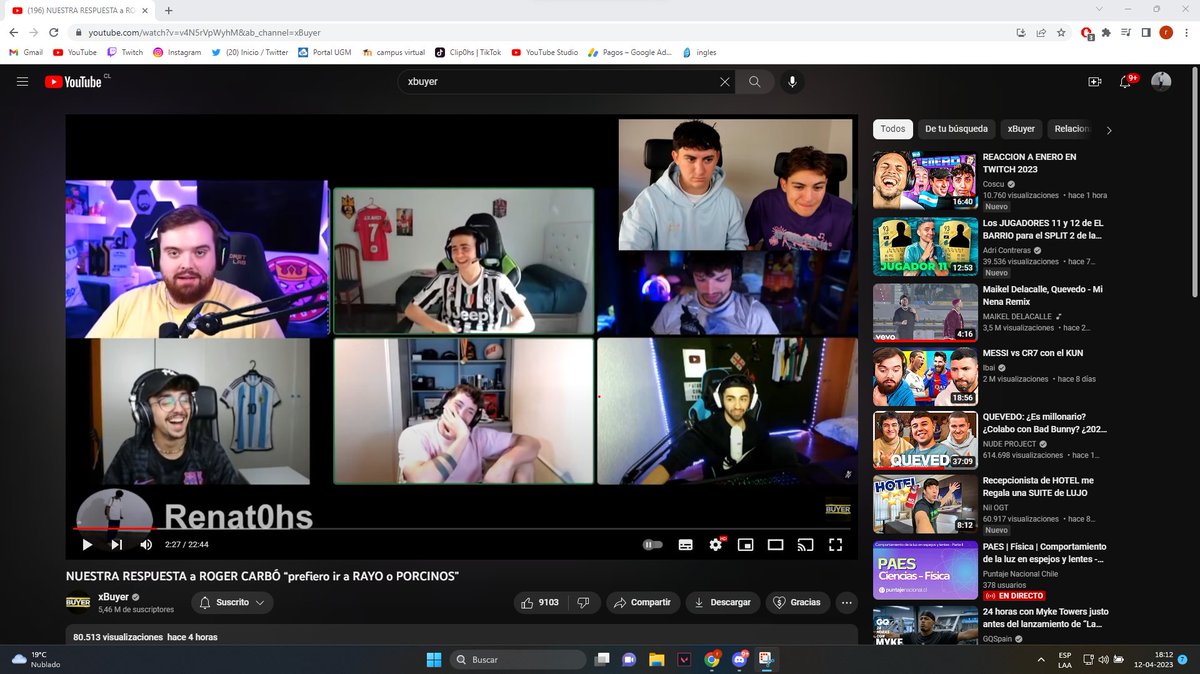Toggle the Chrome side panel
Screen dimensions: 1200x674
point(1144,33)
